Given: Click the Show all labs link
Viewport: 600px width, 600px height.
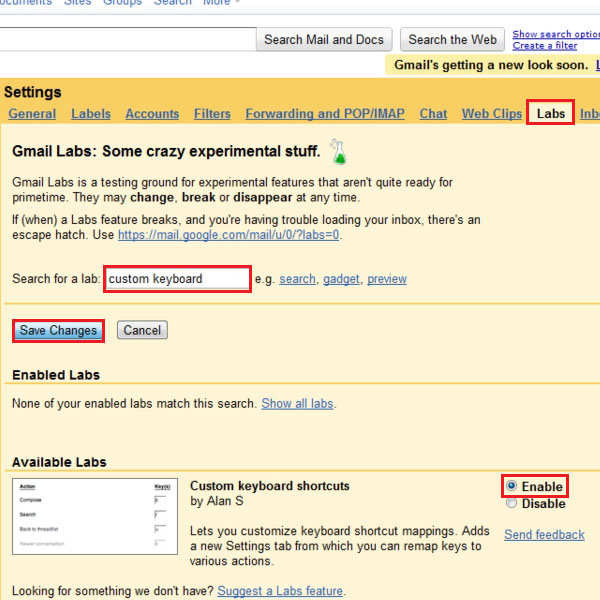Looking at the screenshot, I should (297, 403).
